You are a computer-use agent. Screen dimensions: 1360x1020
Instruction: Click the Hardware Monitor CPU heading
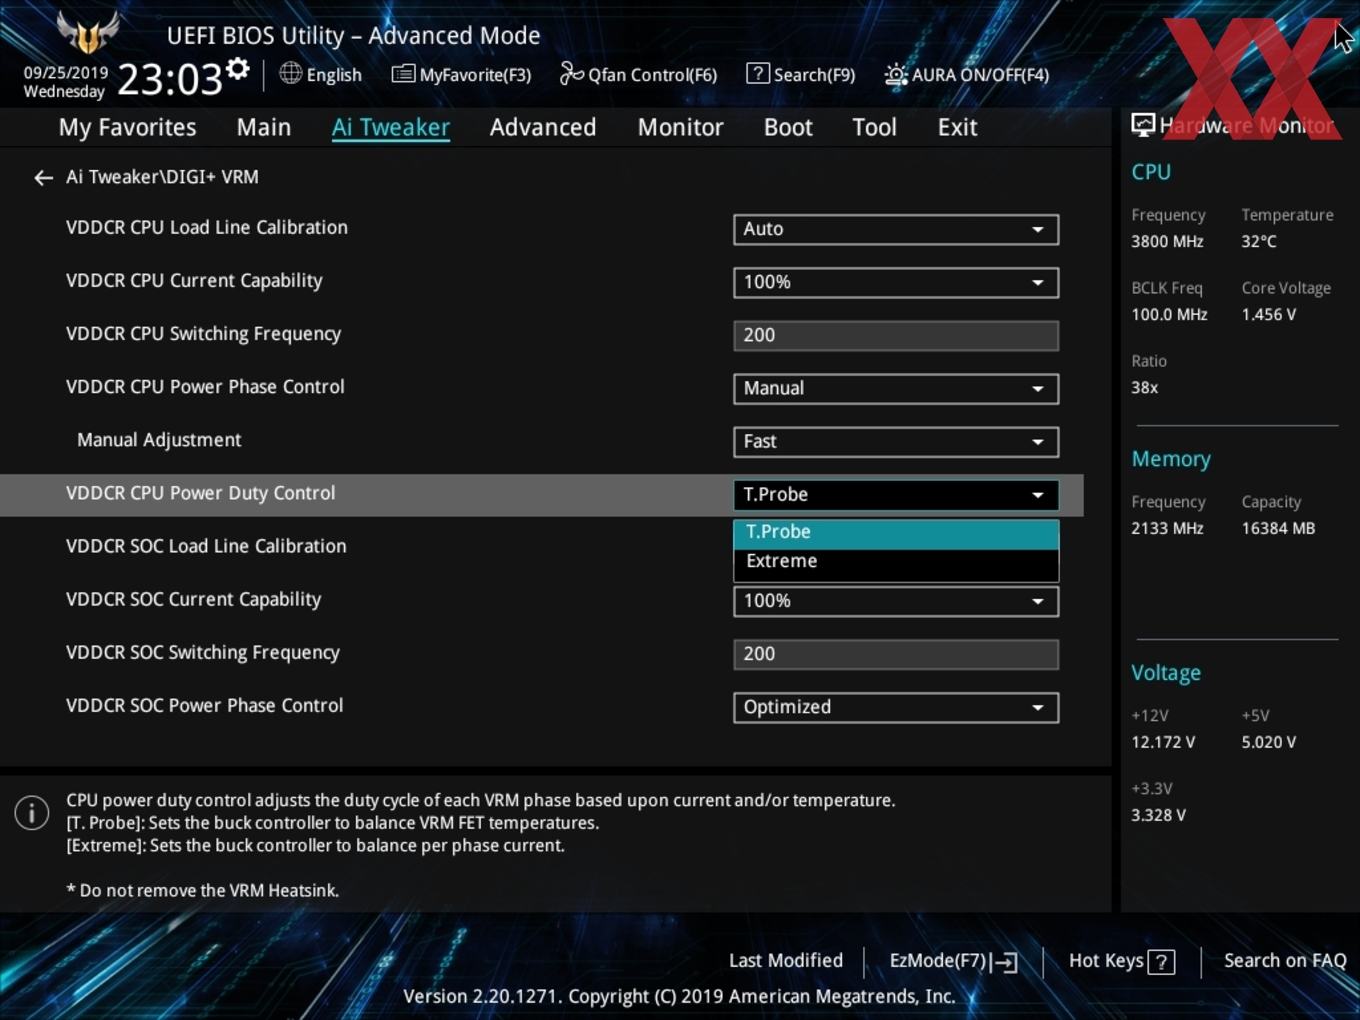click(x=1151, y=172)
